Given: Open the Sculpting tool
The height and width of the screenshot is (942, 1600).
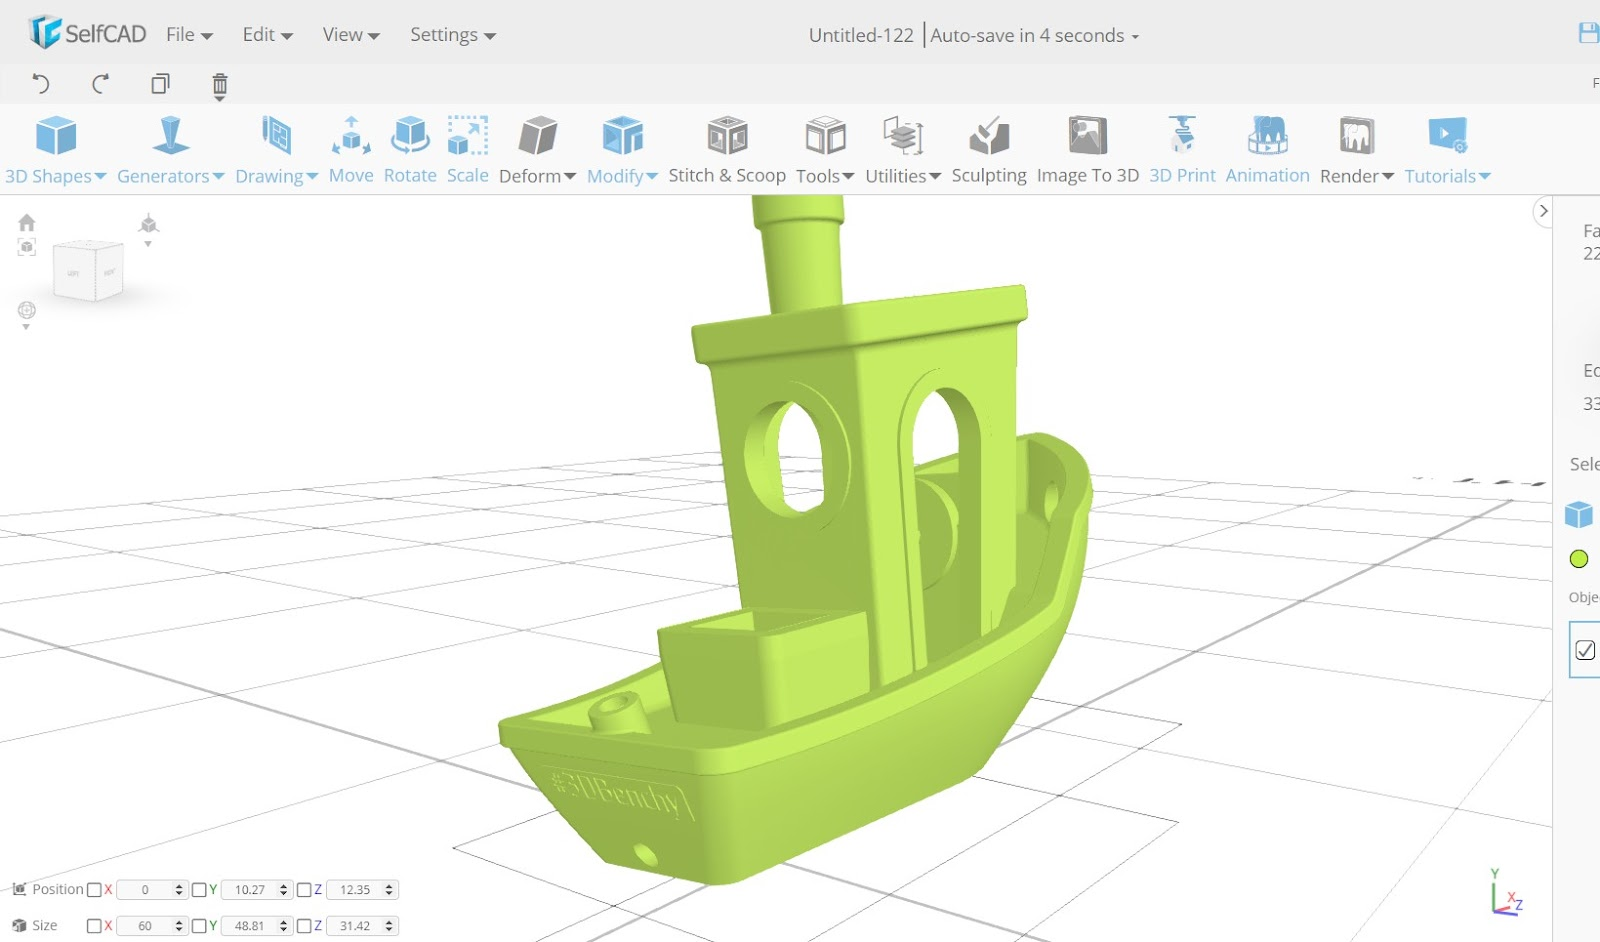Looking at the screenshot, I should [989, 151].
